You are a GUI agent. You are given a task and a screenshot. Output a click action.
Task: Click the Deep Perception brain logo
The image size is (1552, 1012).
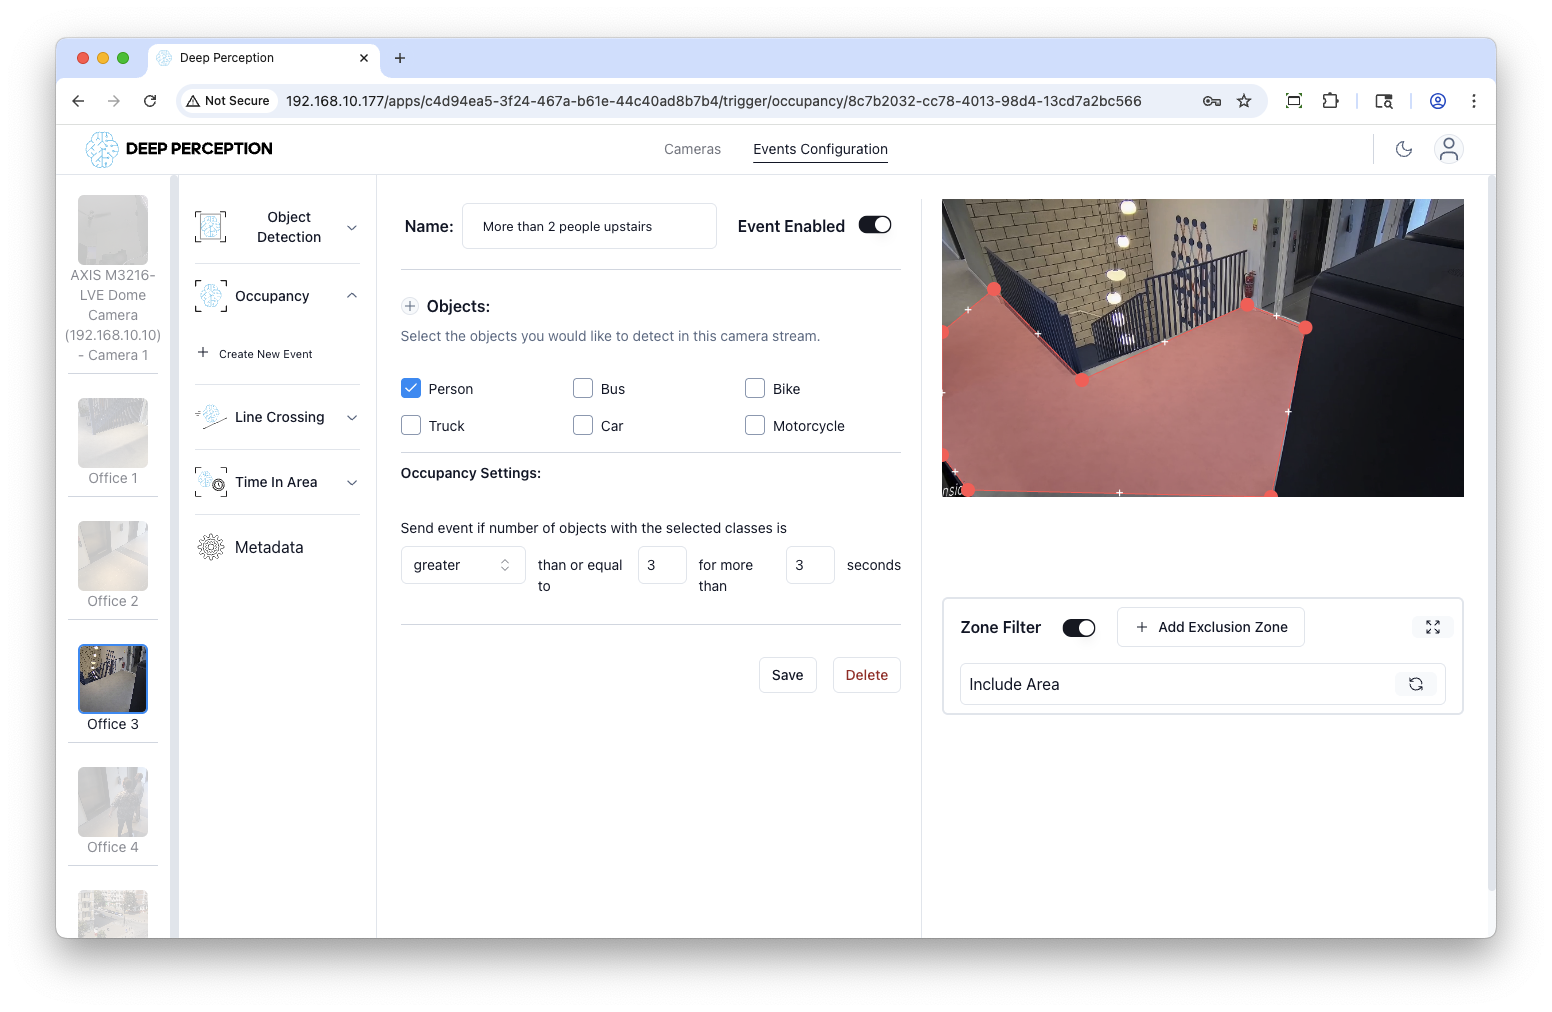pyautogui.click(x=101, y=149)
